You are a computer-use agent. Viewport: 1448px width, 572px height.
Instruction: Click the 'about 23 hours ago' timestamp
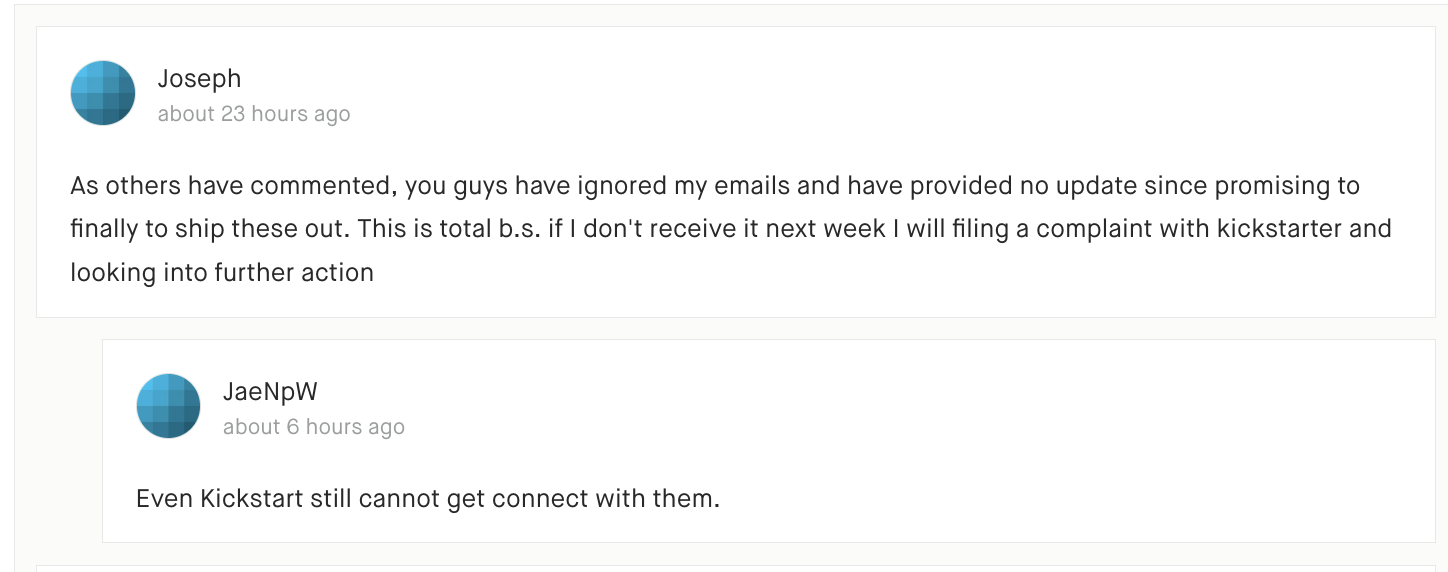(x=254, y=114)
